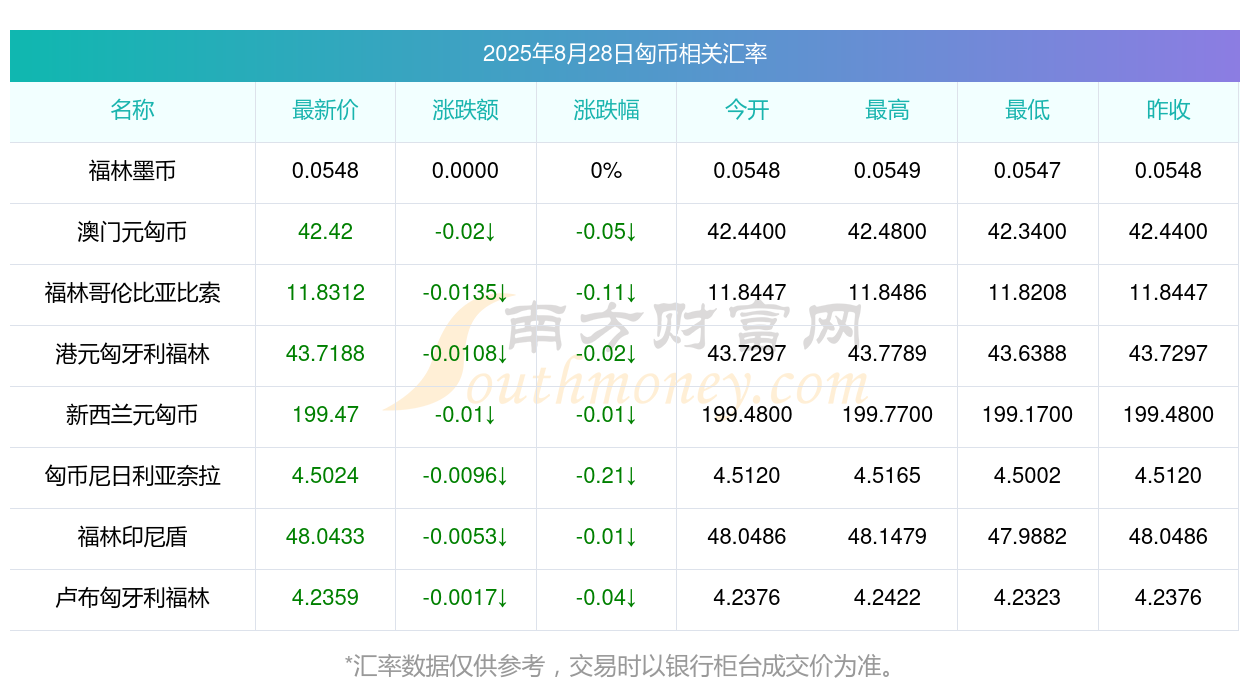The width and height of the screenshot is (1250, 698).
Task: Click change percent -0.05↓
Action: (606, 232)
